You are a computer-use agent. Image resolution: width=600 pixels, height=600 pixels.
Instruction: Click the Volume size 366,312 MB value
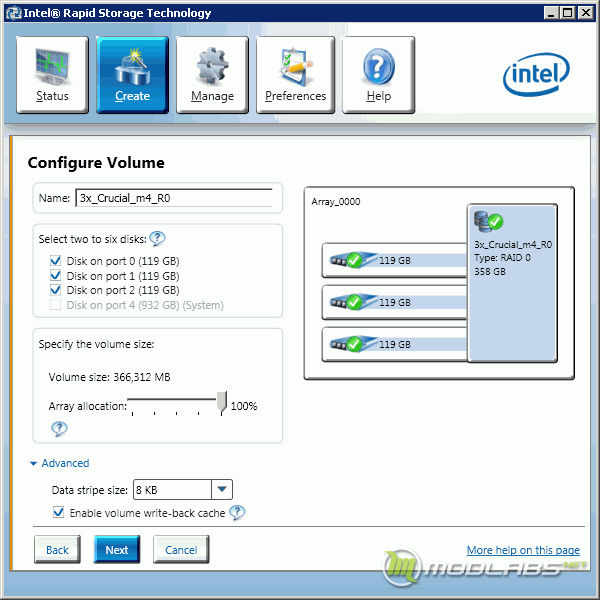pos(142,377)
